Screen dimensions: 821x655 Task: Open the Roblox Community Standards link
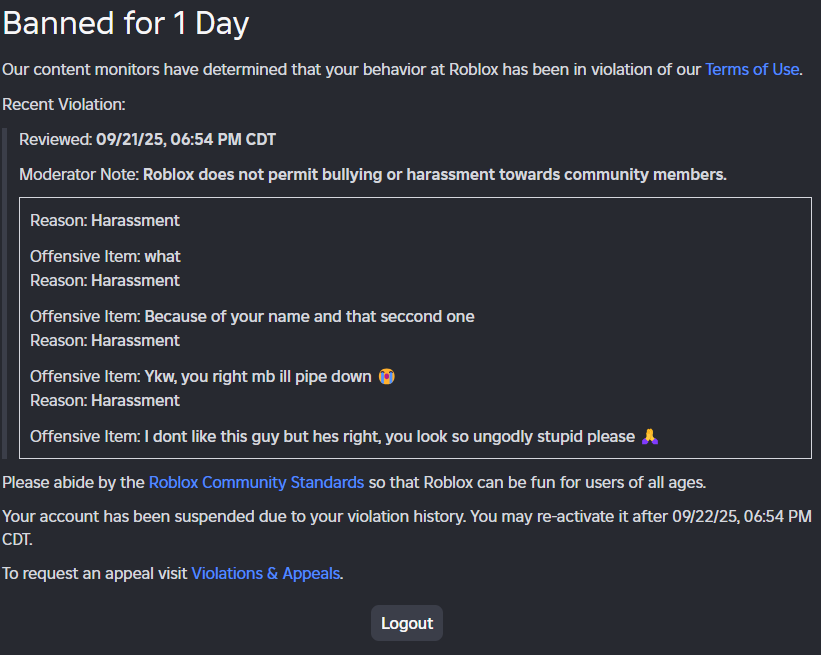click(256, 482)
